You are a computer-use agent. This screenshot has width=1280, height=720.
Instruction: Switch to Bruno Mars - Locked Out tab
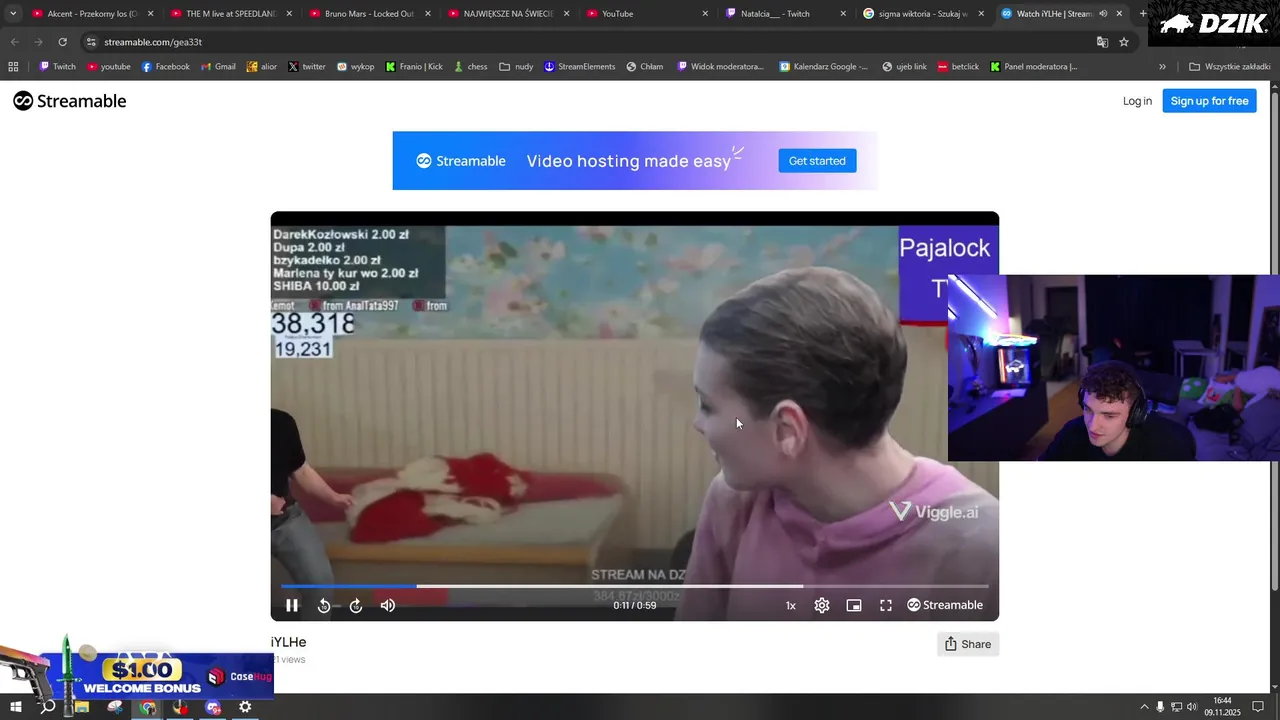click(369, 14)
